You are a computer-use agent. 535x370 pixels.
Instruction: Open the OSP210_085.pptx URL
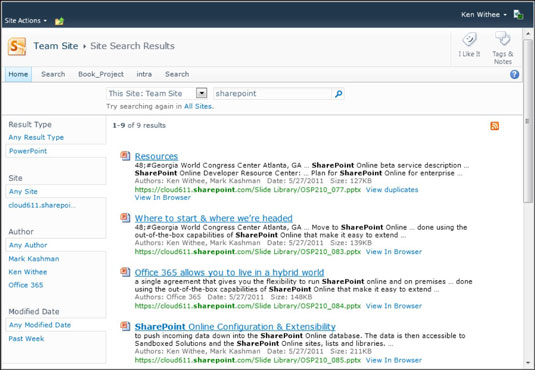248,360
